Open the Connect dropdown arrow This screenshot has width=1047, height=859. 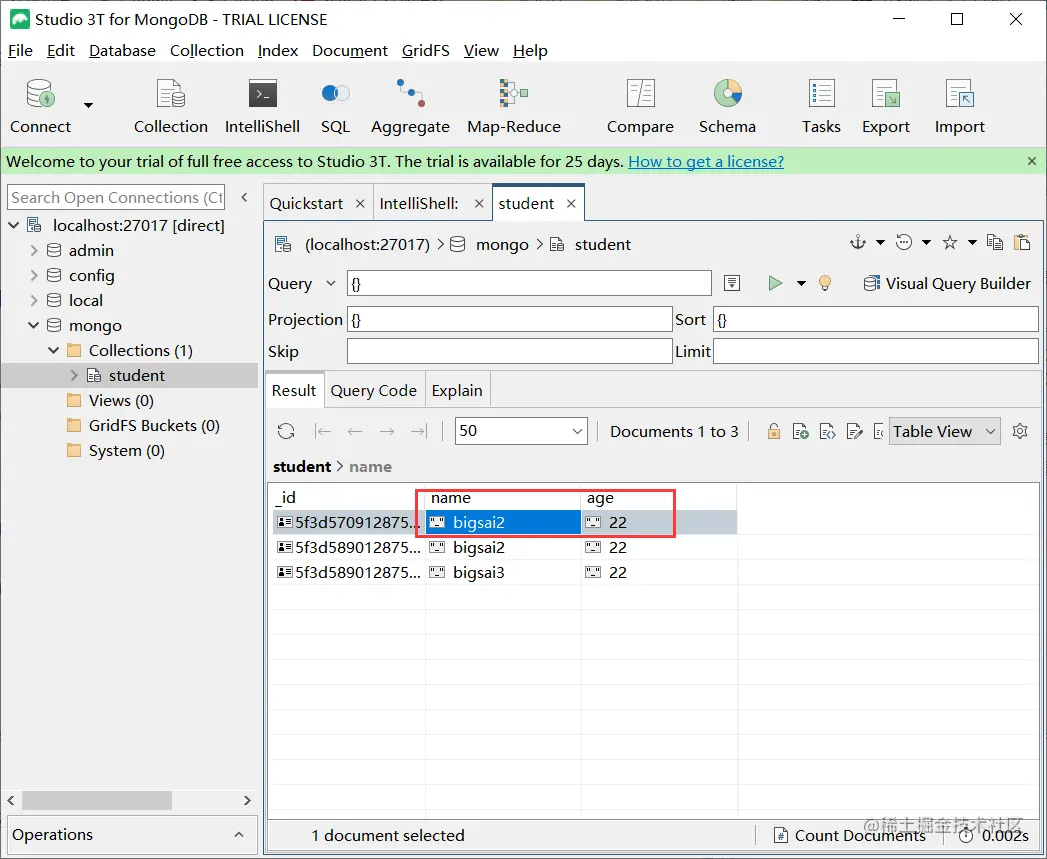(x=88, y=105)
